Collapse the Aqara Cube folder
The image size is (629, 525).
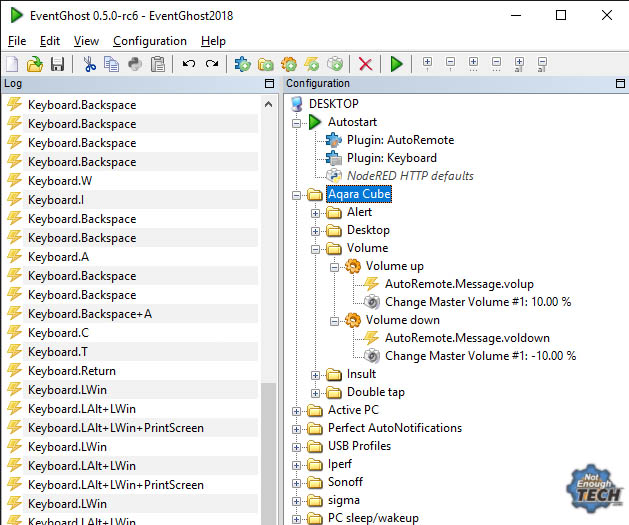(x=297, y=194)
